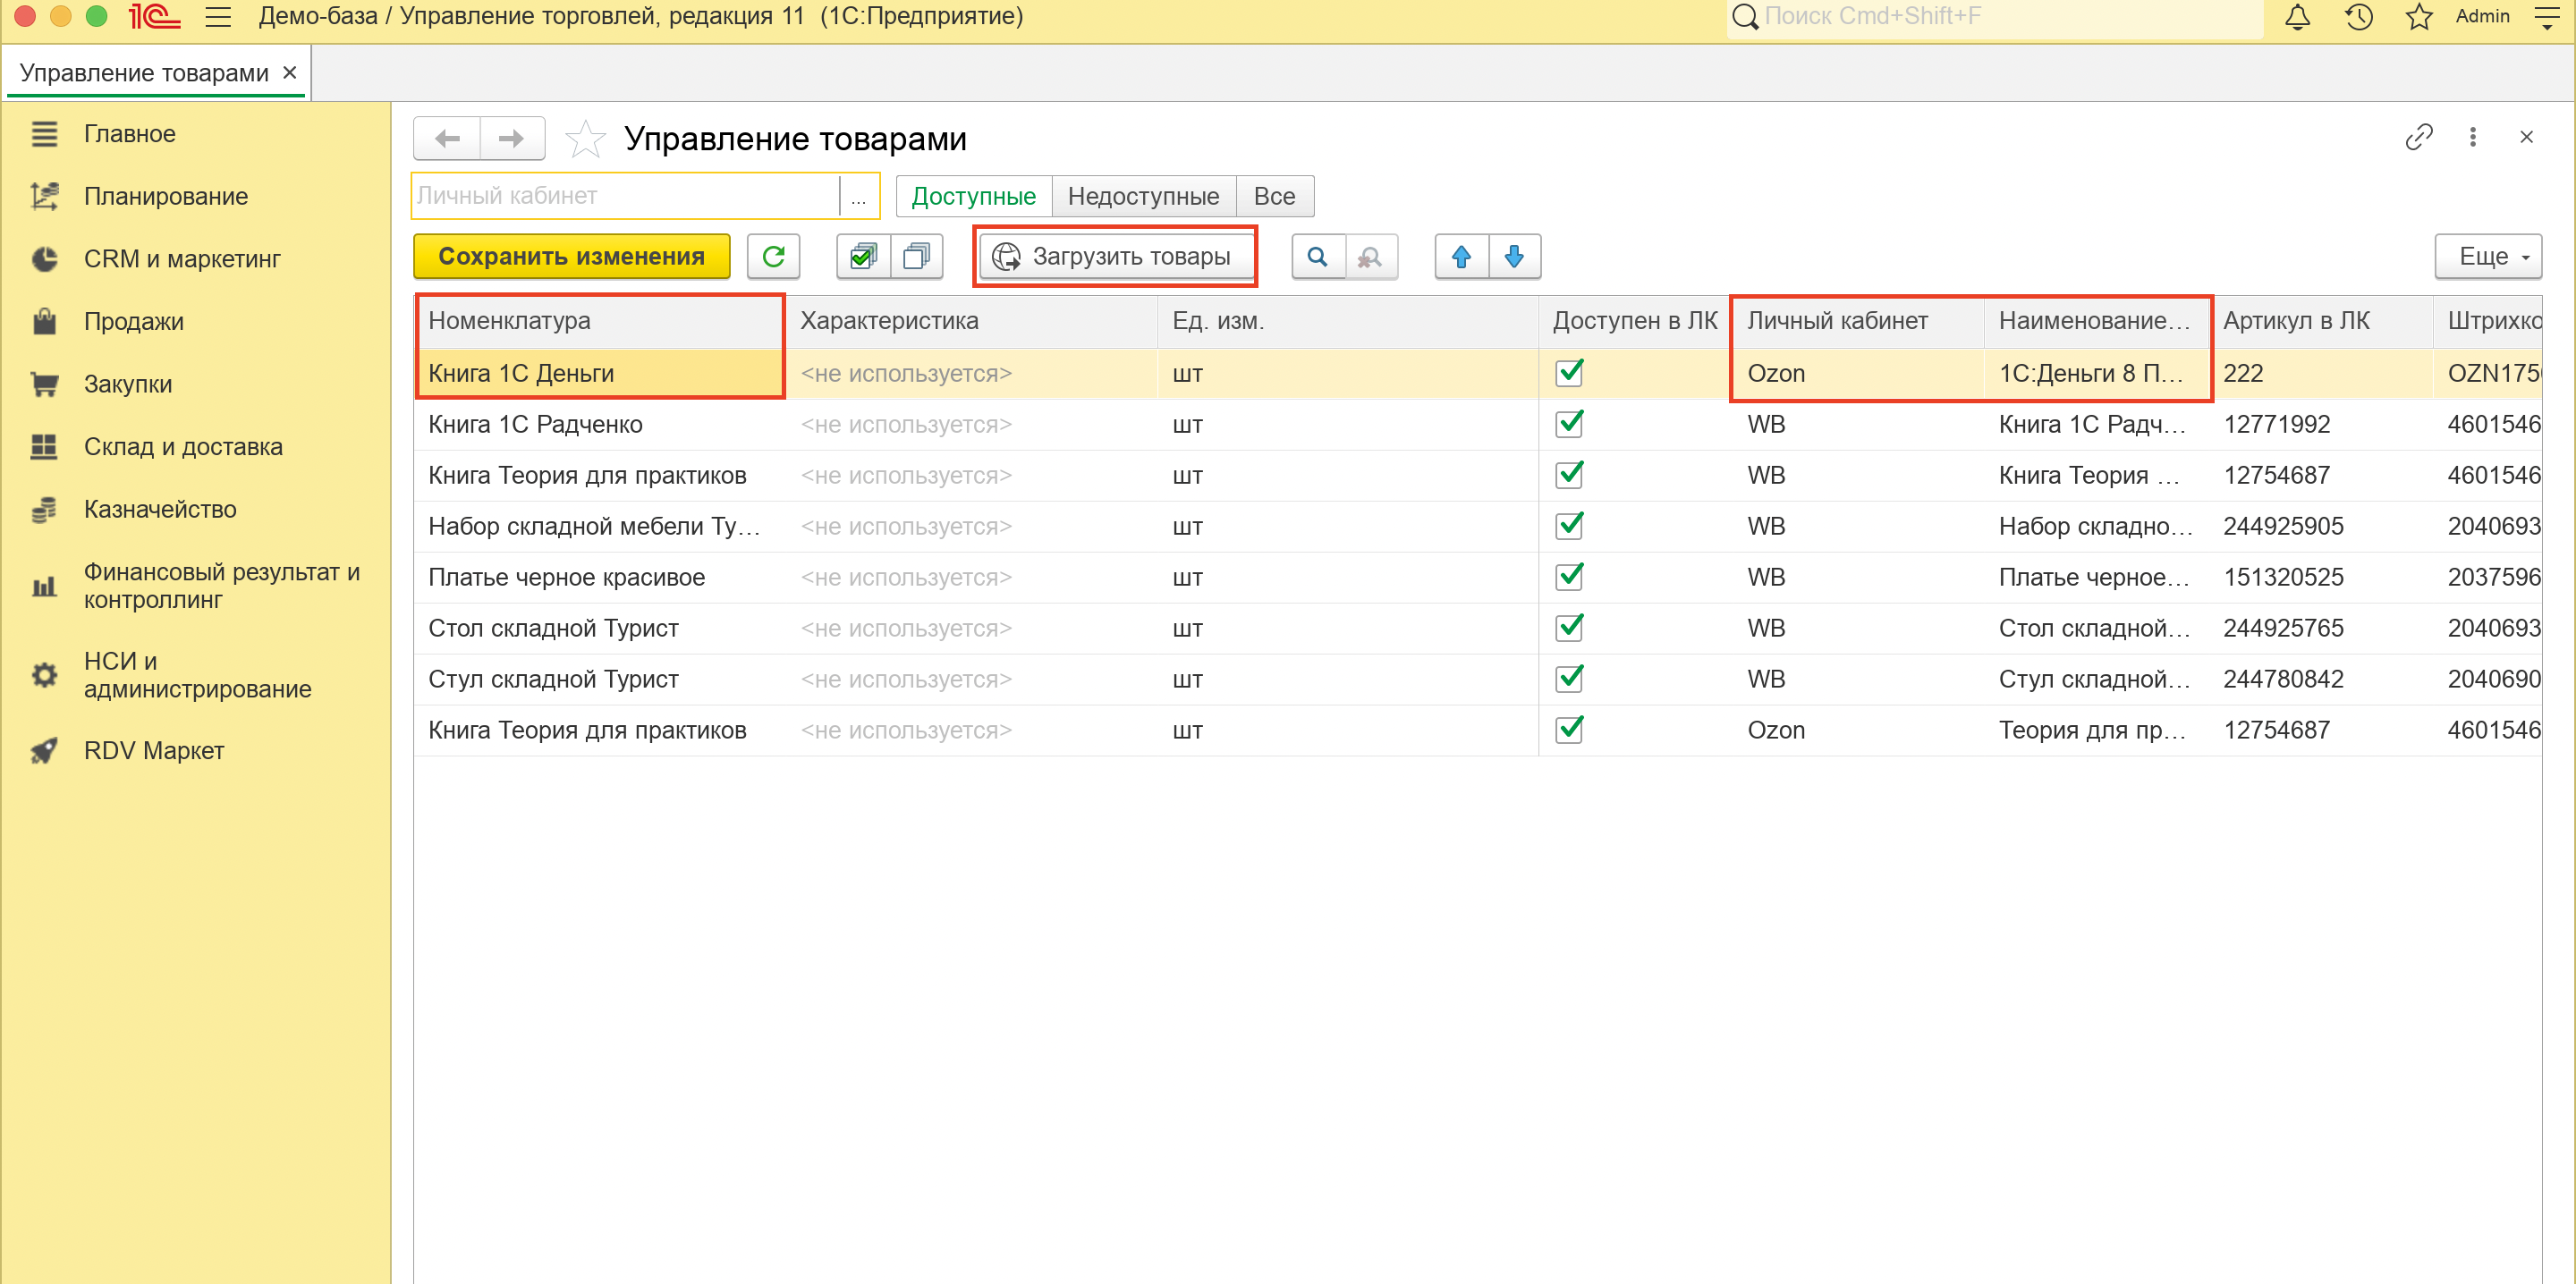
Task: Click Сохранить изменения button
Action: (x=571, y=257)
